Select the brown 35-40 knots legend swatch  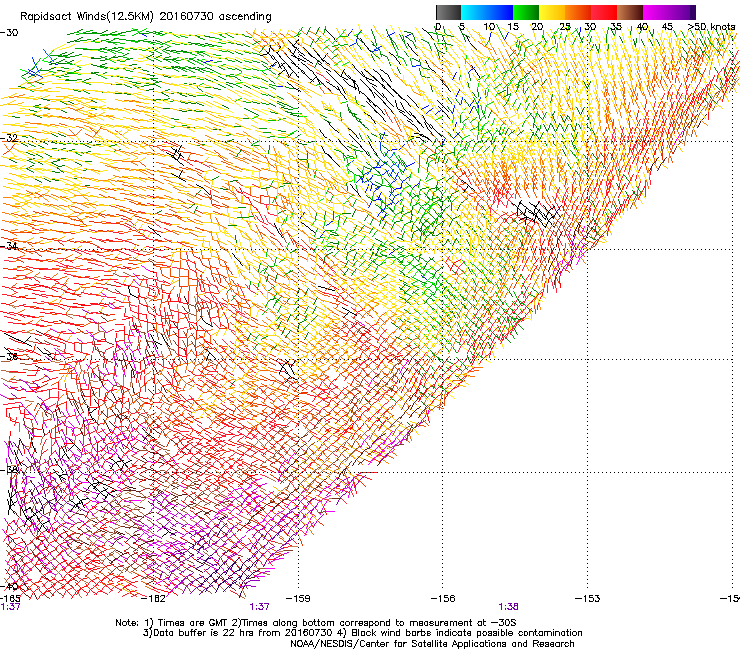(x=630, y=12)
